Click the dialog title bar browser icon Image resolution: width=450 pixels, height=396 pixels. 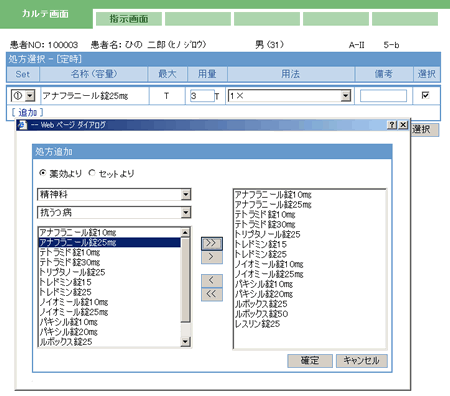[x=22, y=125]
